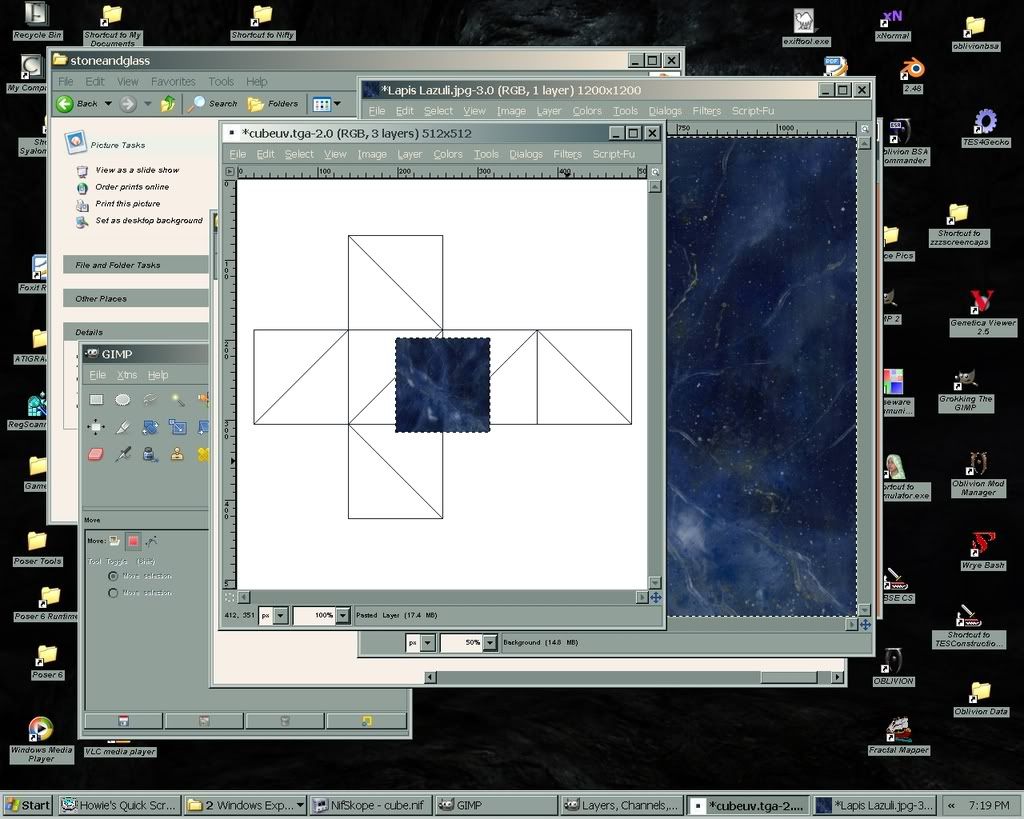Viewport: 1024px width, 819px height.
Task: Open the 100% zoom dropdown in cubeuv window
Action: pos(343,616)
